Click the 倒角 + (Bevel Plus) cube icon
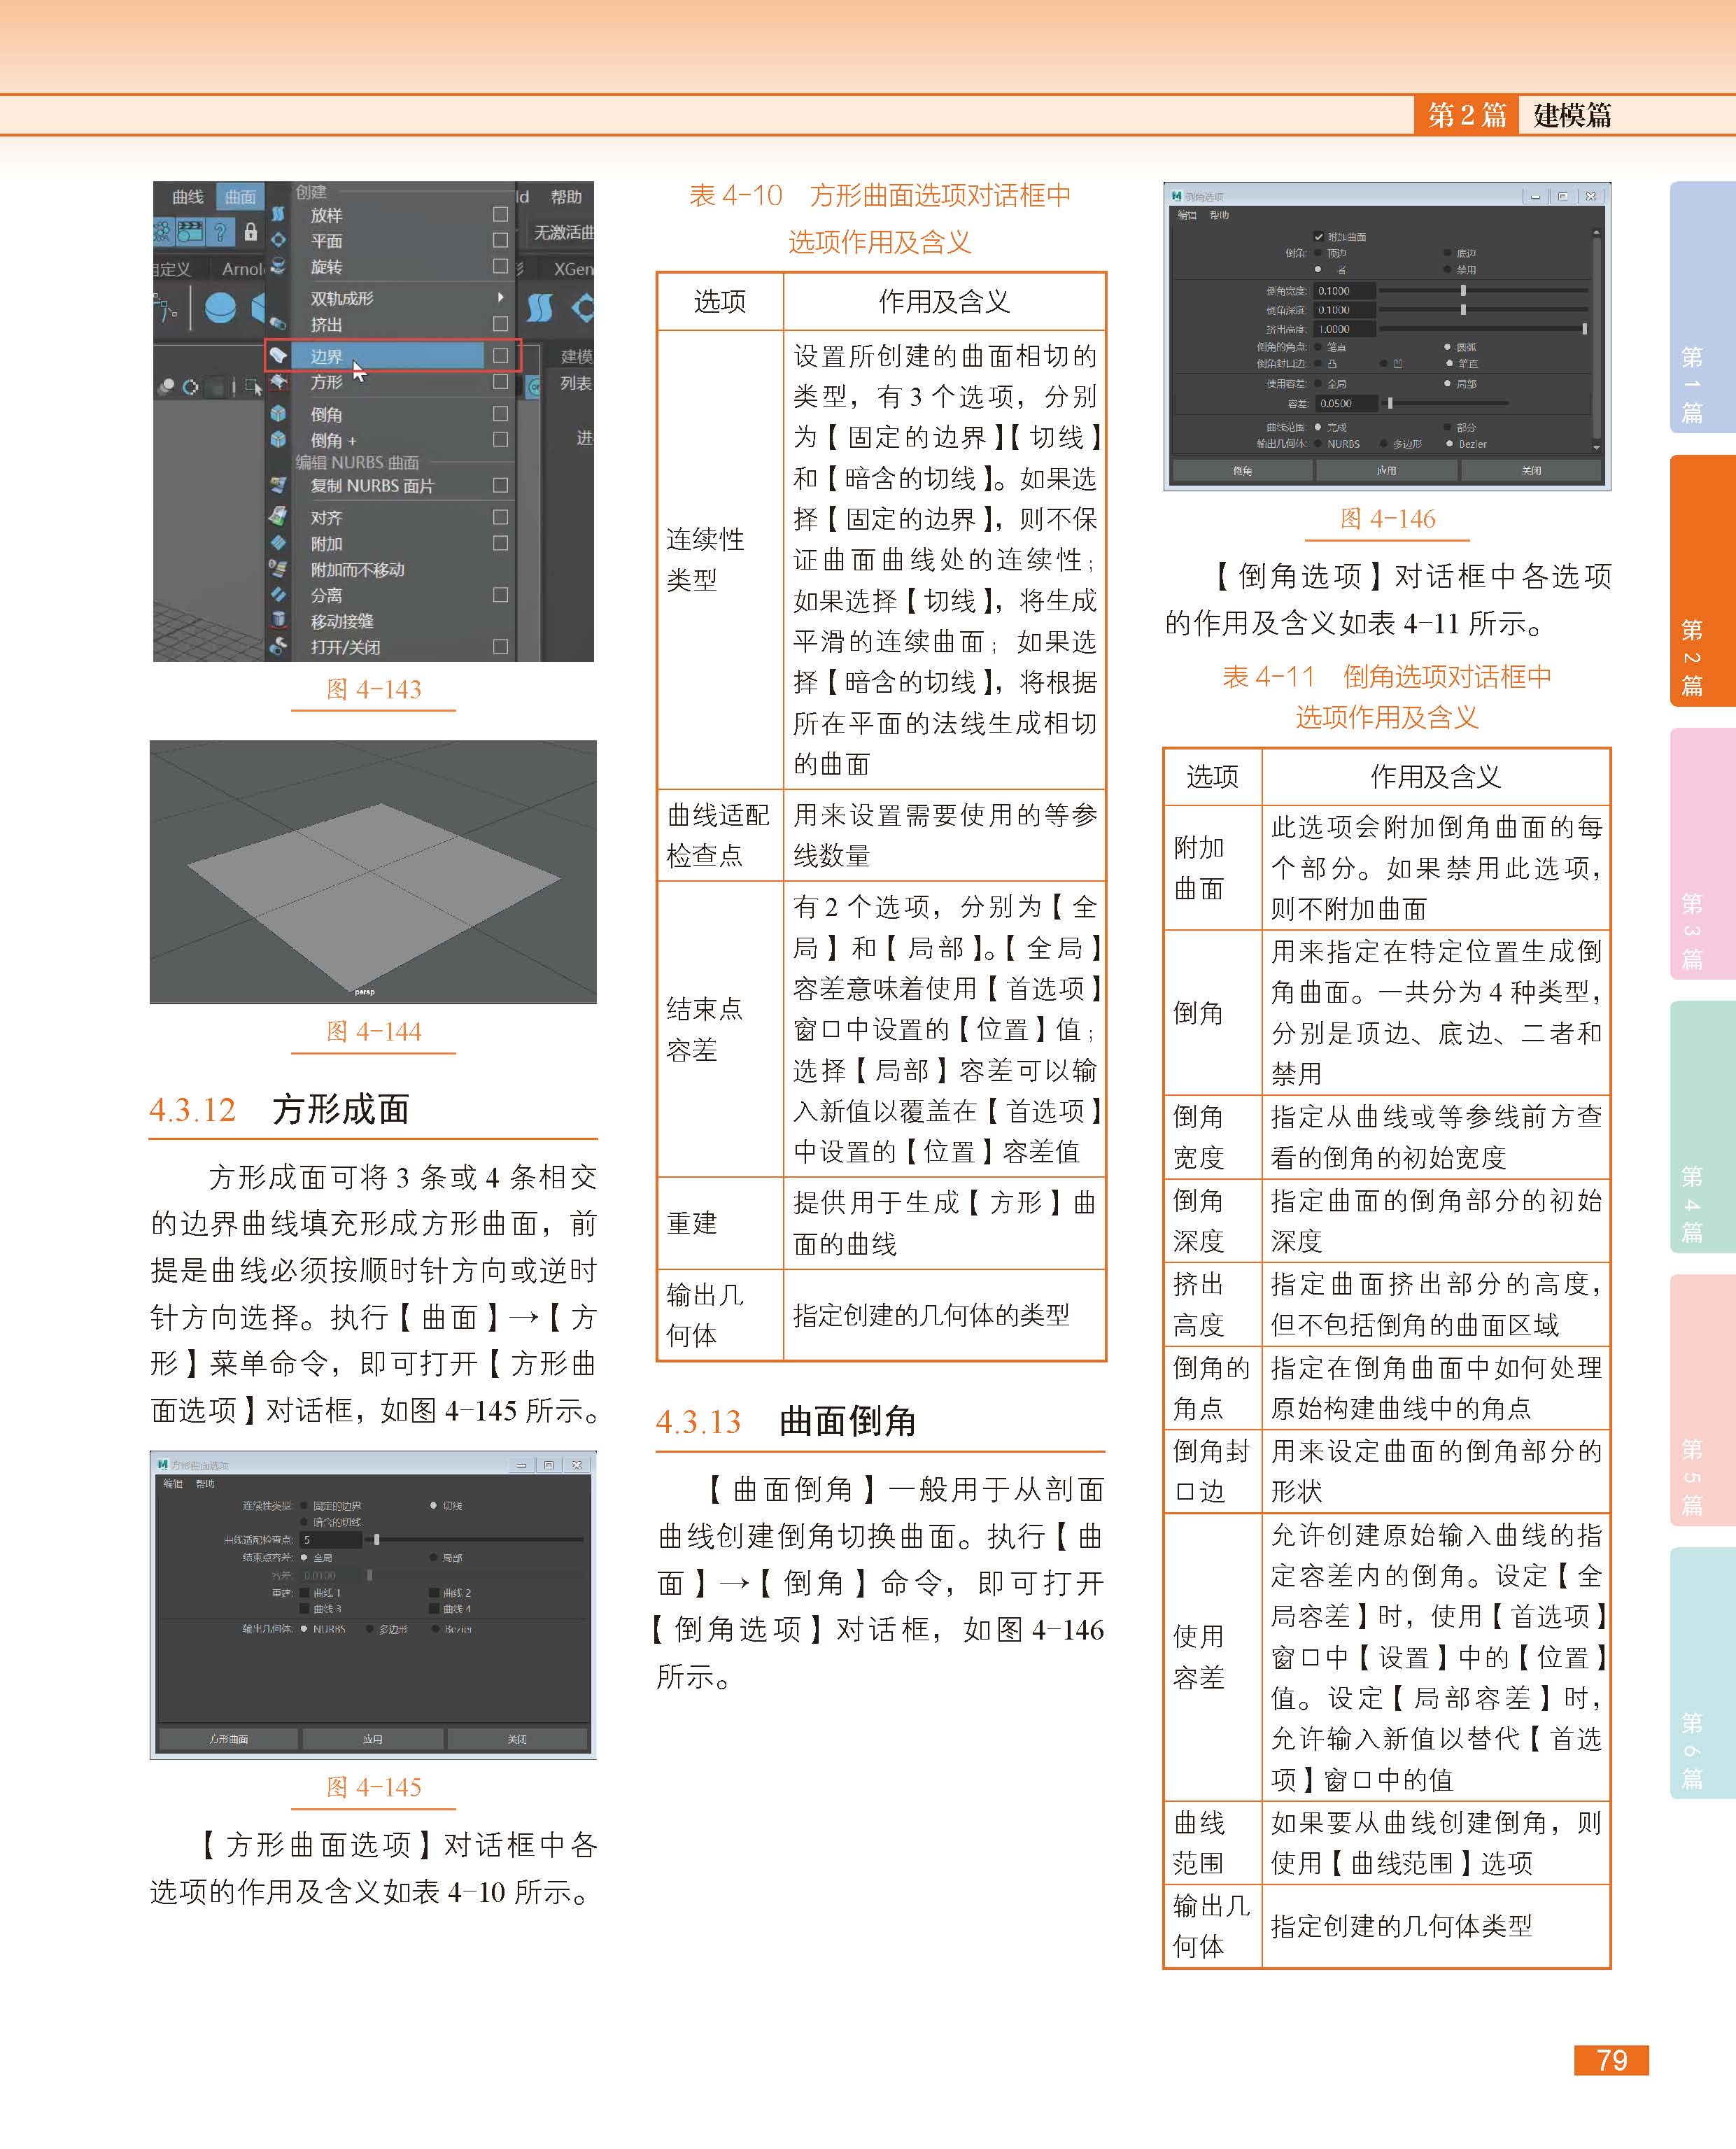Image resolution: width=1736 pixels, height=2149 pixels. point(278,439)
